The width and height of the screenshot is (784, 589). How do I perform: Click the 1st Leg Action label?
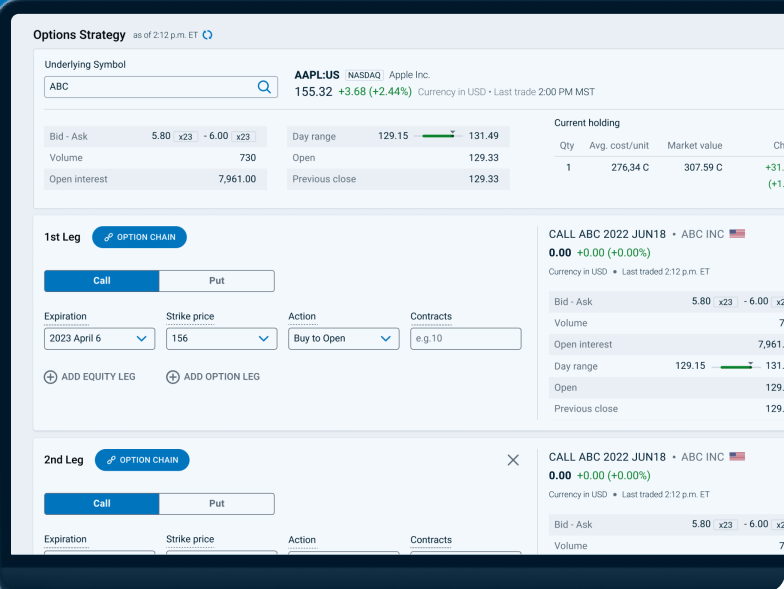[x=302, y=316]
